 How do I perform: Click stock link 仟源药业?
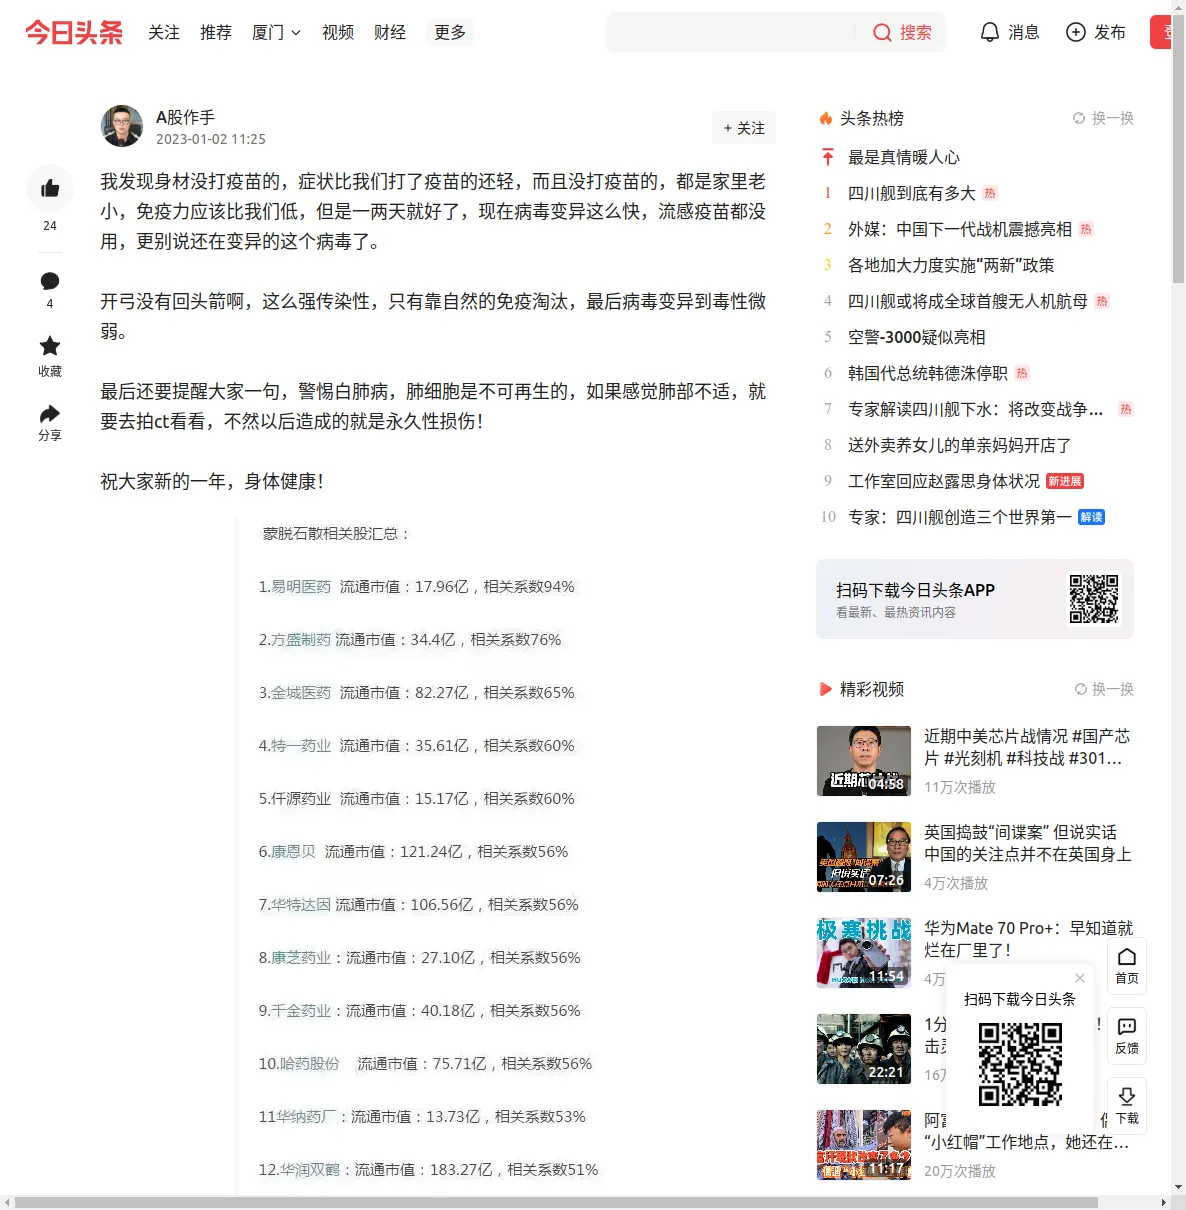tap(301, 798)
